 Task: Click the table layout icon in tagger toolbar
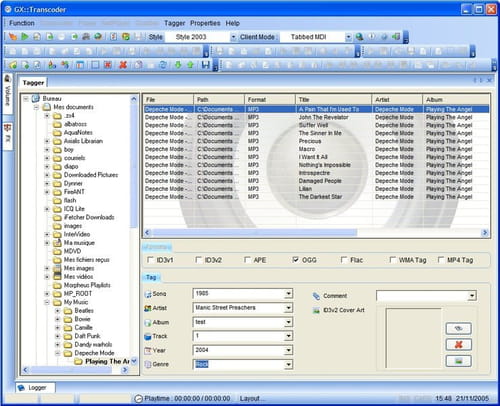(80, 65)
